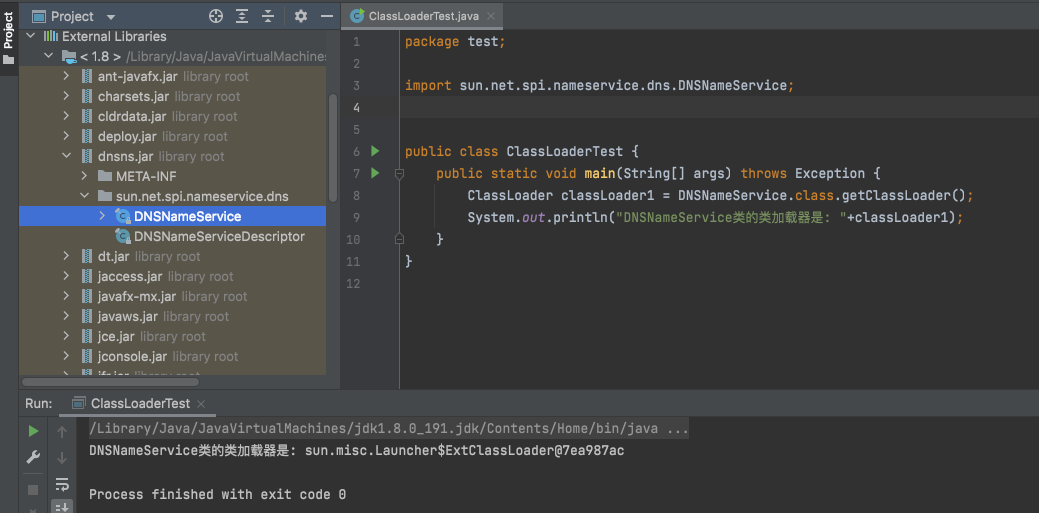Select javafx-mx.jar library row
This screenshot has width=1039, height=513.
pyautogui.click(x=172, y=296)
